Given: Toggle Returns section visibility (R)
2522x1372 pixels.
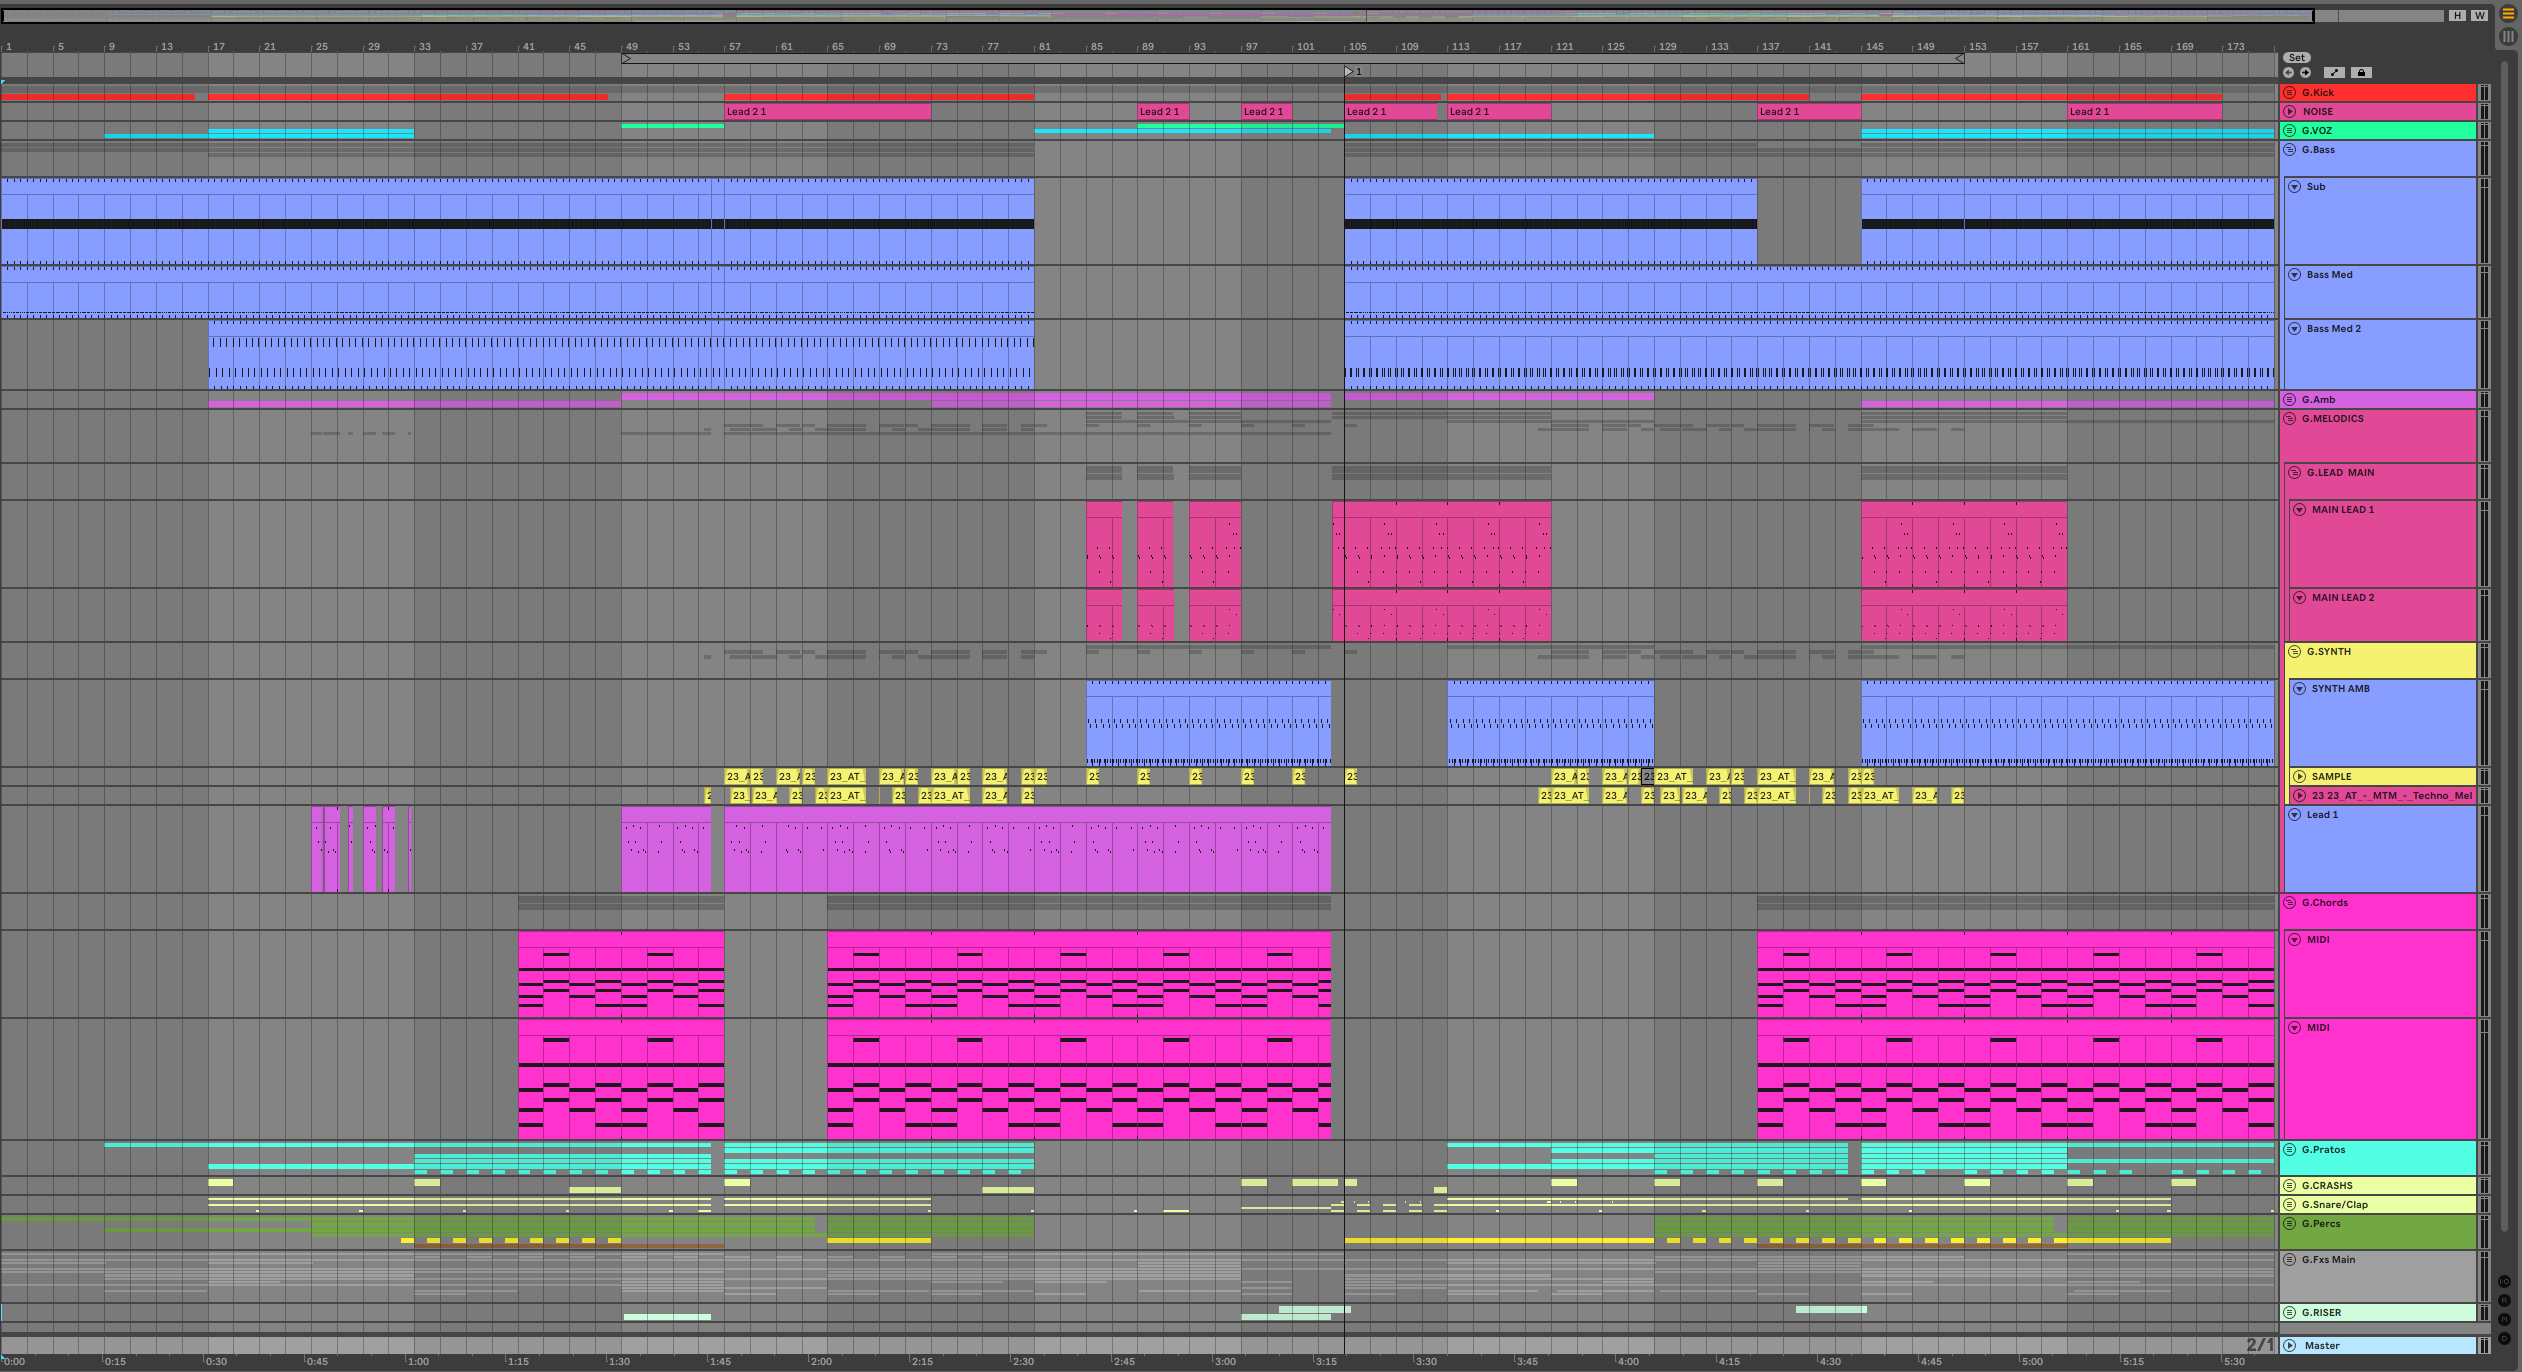Looking at the screenshot, I should [2504, 1301].
